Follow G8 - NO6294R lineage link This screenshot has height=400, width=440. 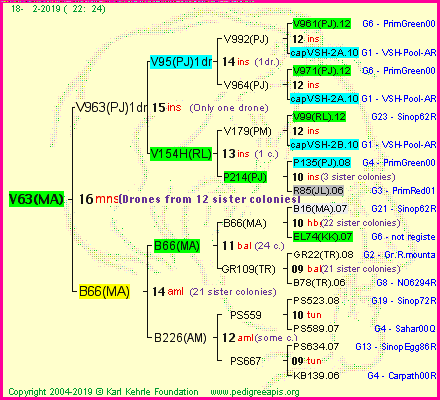[x=406, y=283]
